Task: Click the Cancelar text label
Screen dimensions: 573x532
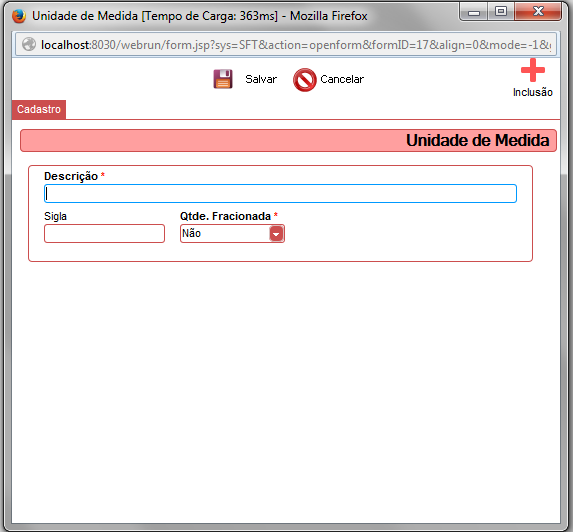Action: click(x=342, y=79)
